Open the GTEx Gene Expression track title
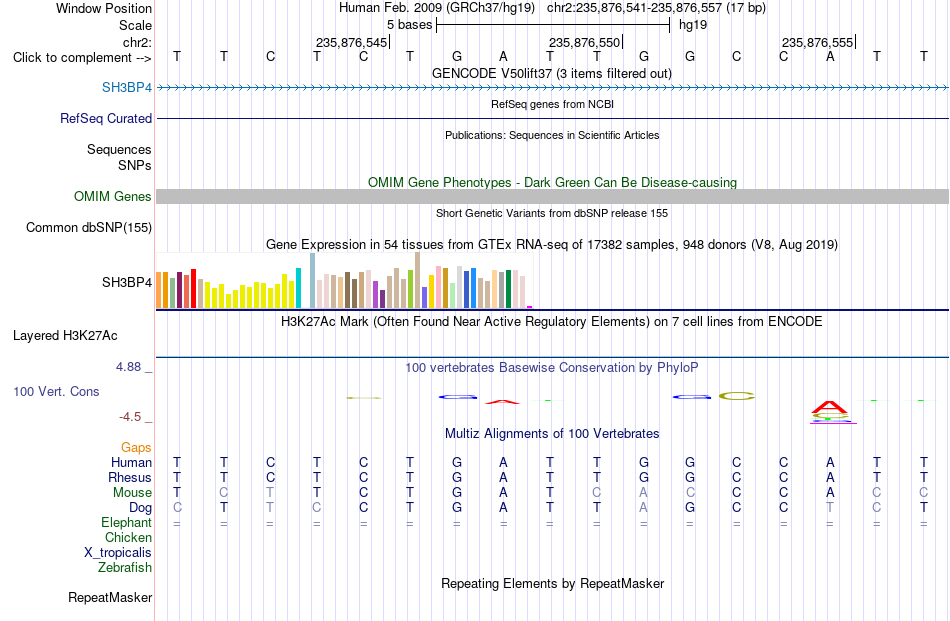This screenshot has width=950, height=621. click(x=552, y=245)
